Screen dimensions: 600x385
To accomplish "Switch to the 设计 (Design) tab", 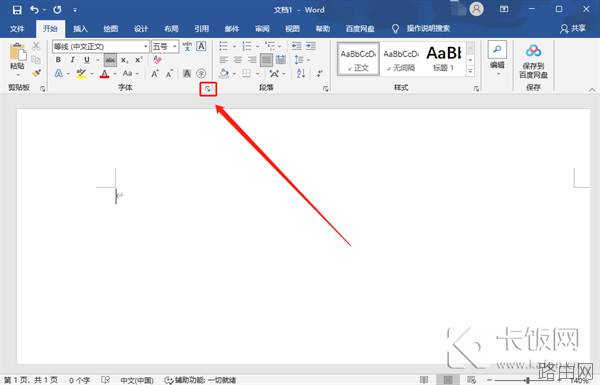I will pyautogui.click(x=141, y=29).
